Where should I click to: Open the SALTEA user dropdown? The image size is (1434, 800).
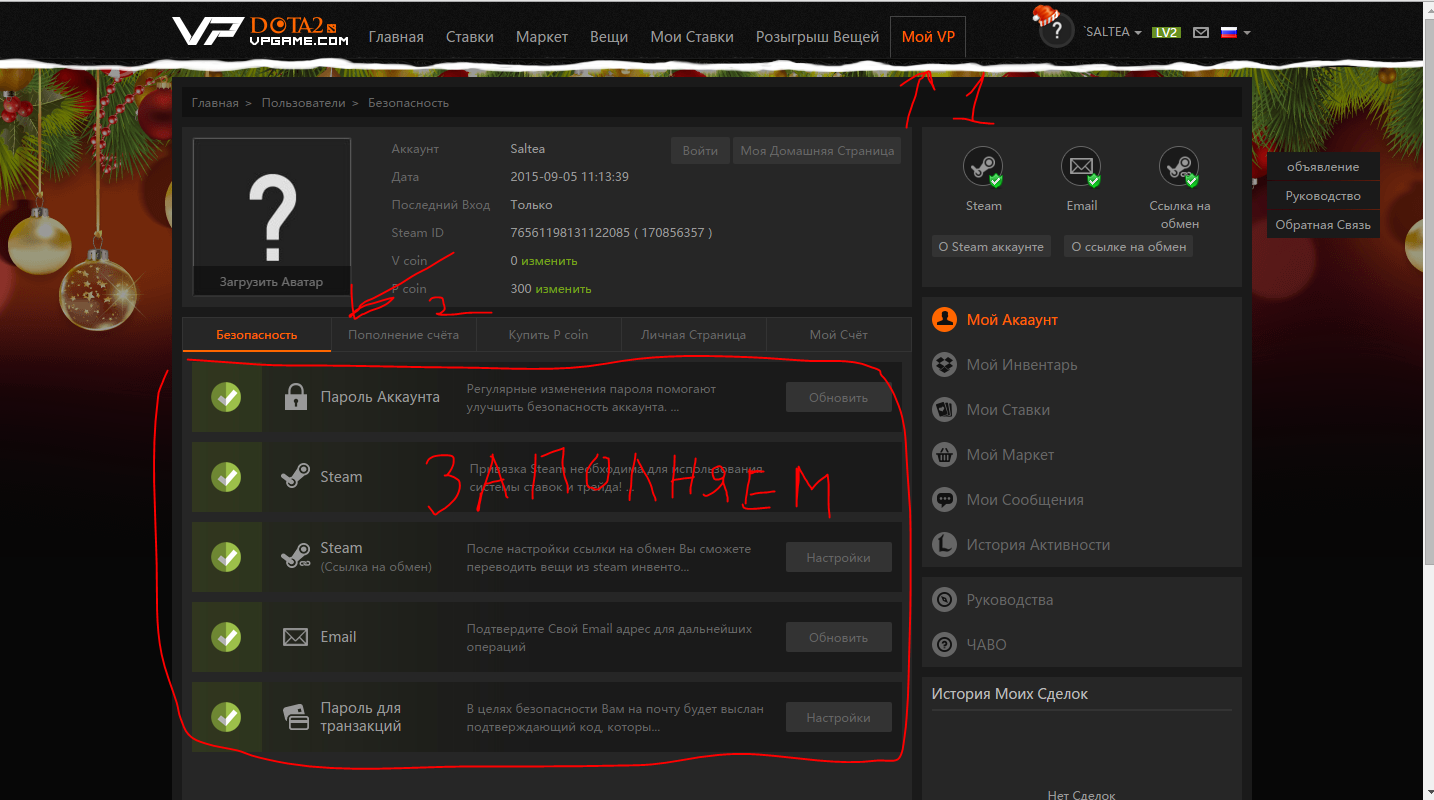click(x=1112, y=32)
